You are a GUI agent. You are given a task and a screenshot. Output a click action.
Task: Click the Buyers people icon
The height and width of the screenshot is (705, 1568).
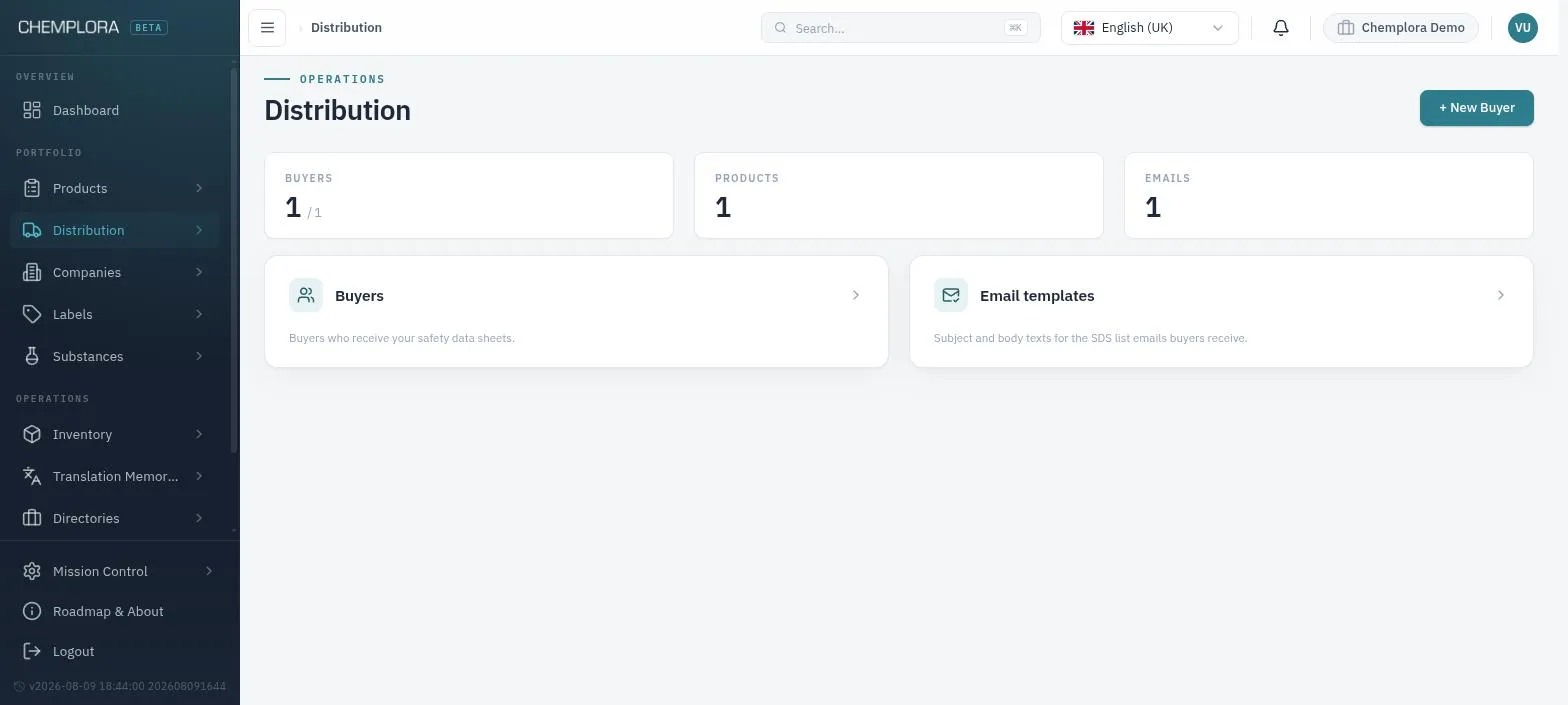(x=306, y=295)
